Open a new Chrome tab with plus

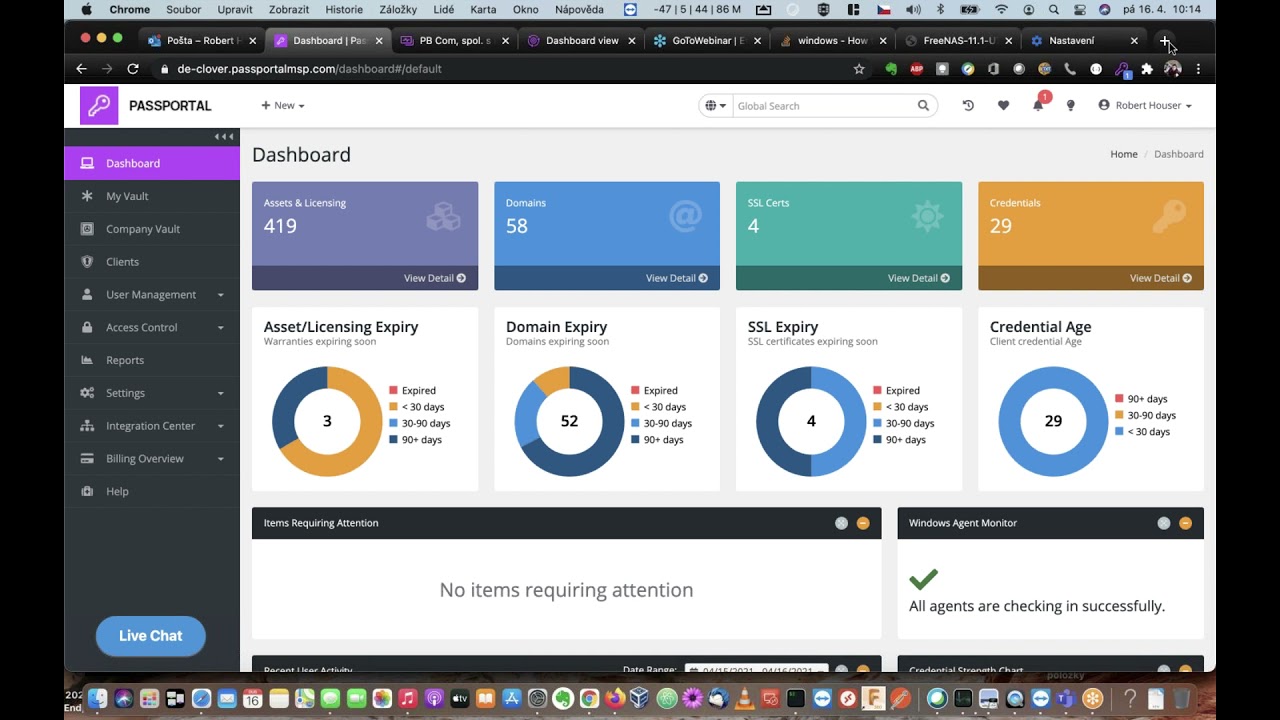[x=1164, y=41]
